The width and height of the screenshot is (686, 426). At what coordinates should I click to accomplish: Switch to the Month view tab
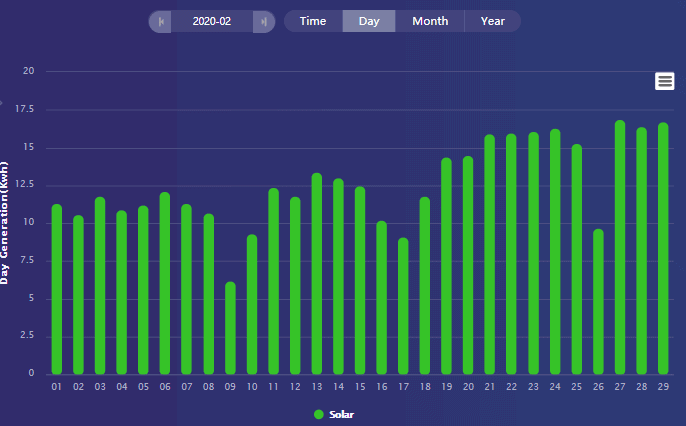tap(430, 21)
